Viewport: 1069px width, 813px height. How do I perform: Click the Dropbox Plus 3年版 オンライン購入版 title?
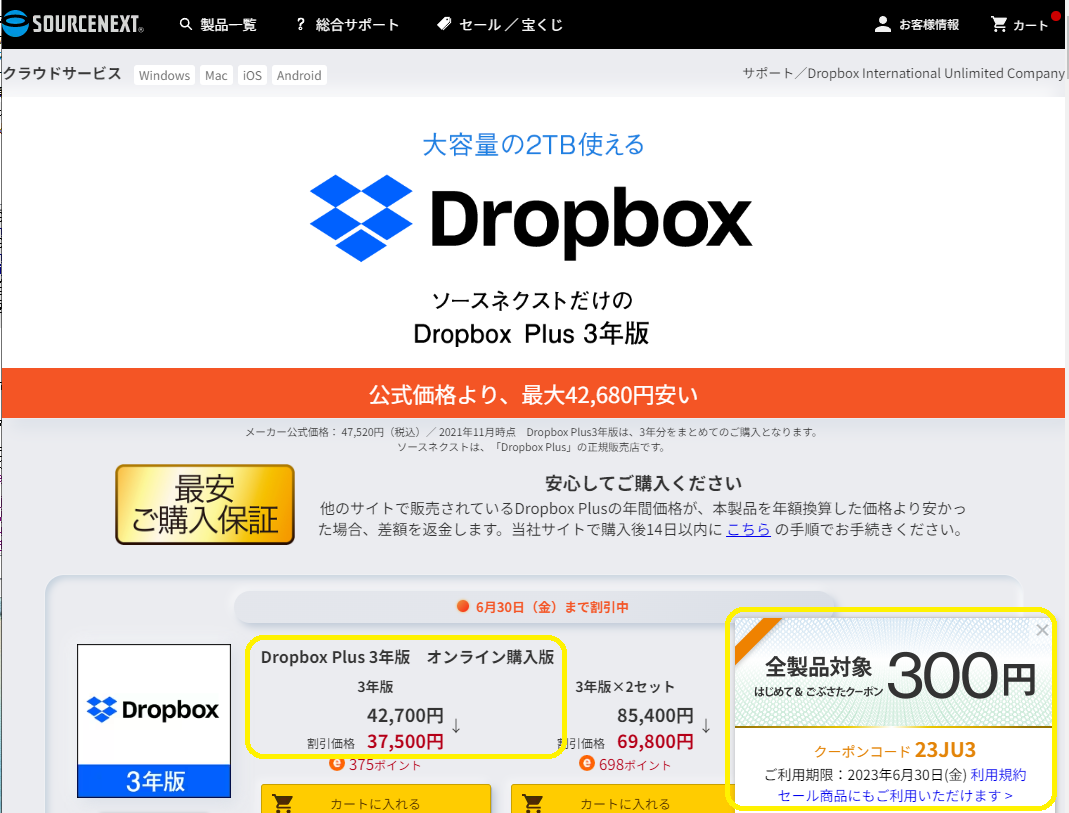pyautogui.click(x=407, y=657)
